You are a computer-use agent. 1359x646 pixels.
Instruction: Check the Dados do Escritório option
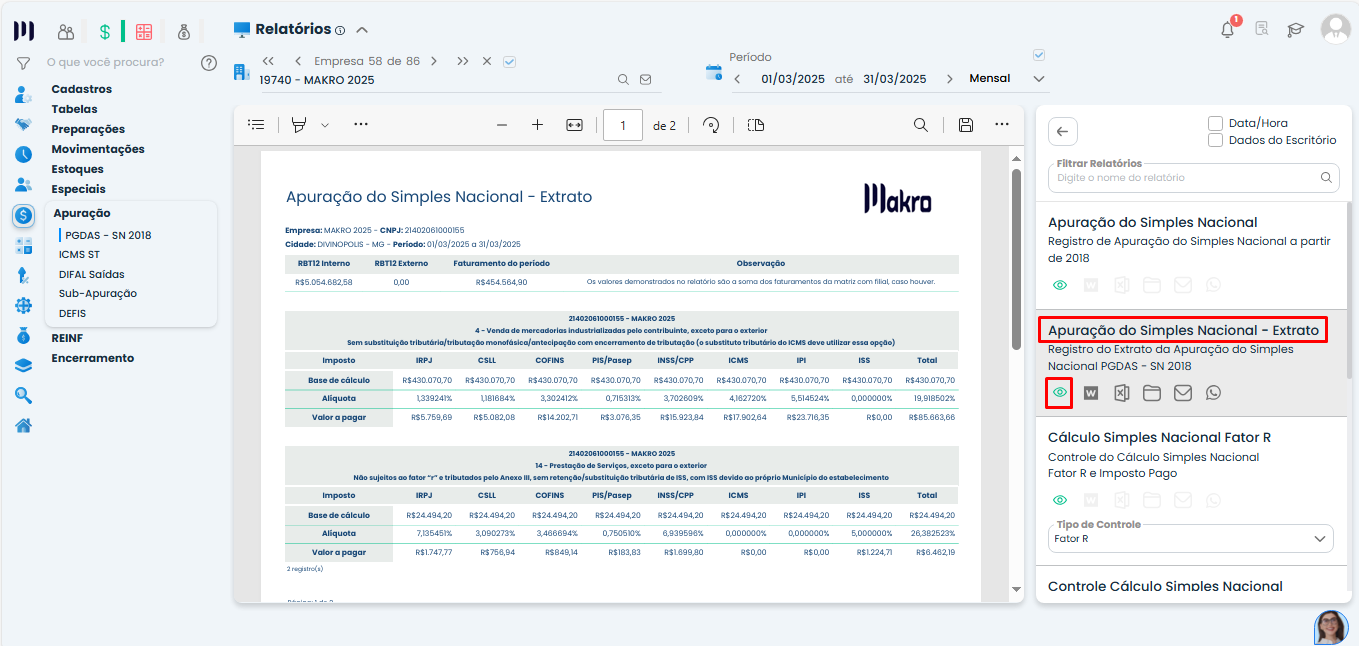coord(1216,140)
